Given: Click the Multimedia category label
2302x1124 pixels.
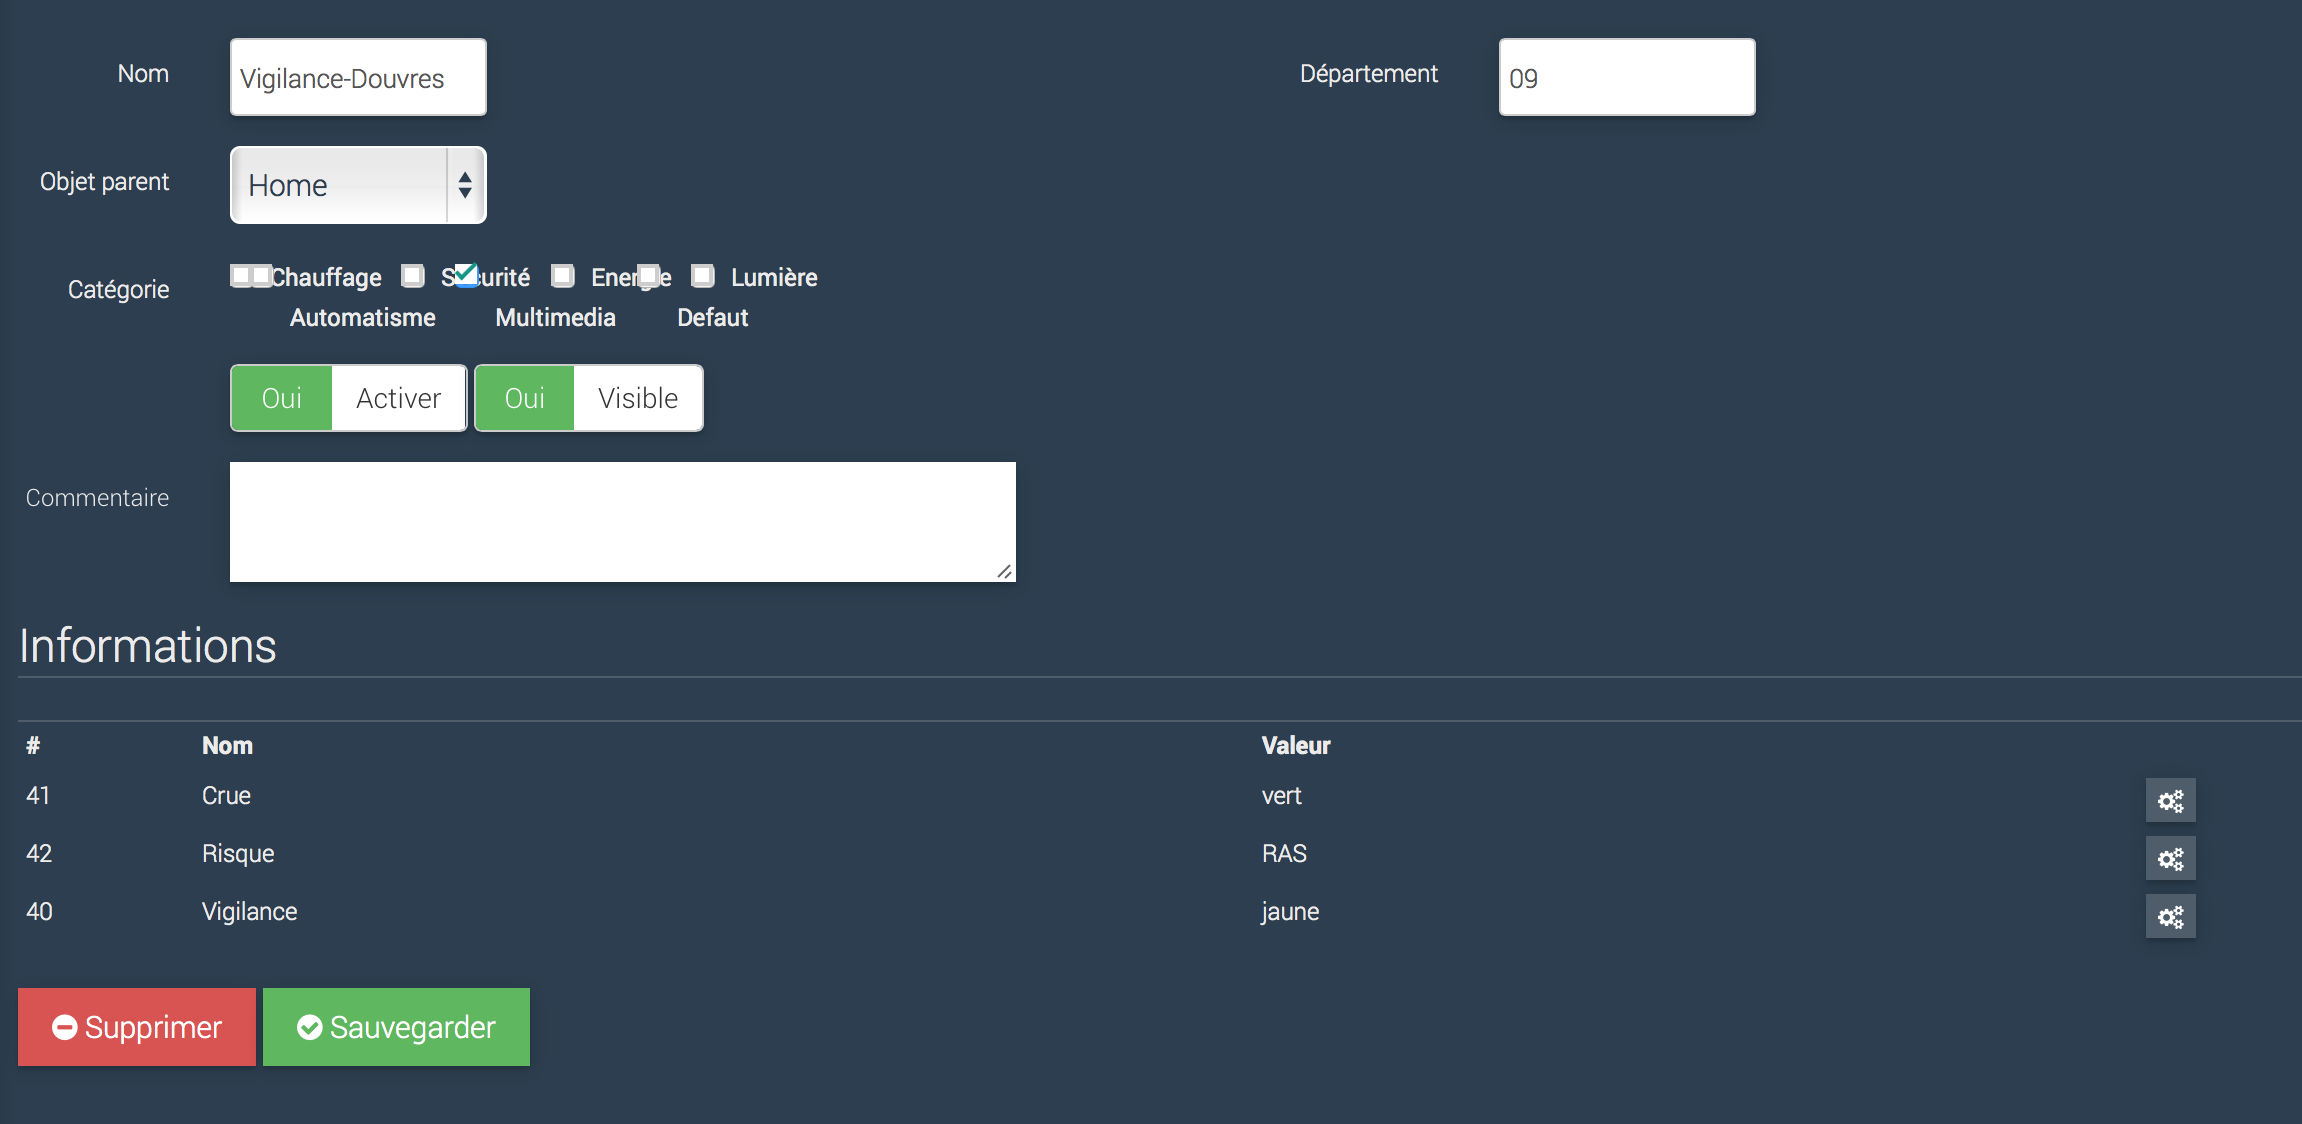Looking at the screenshot, I should [556, 317].
